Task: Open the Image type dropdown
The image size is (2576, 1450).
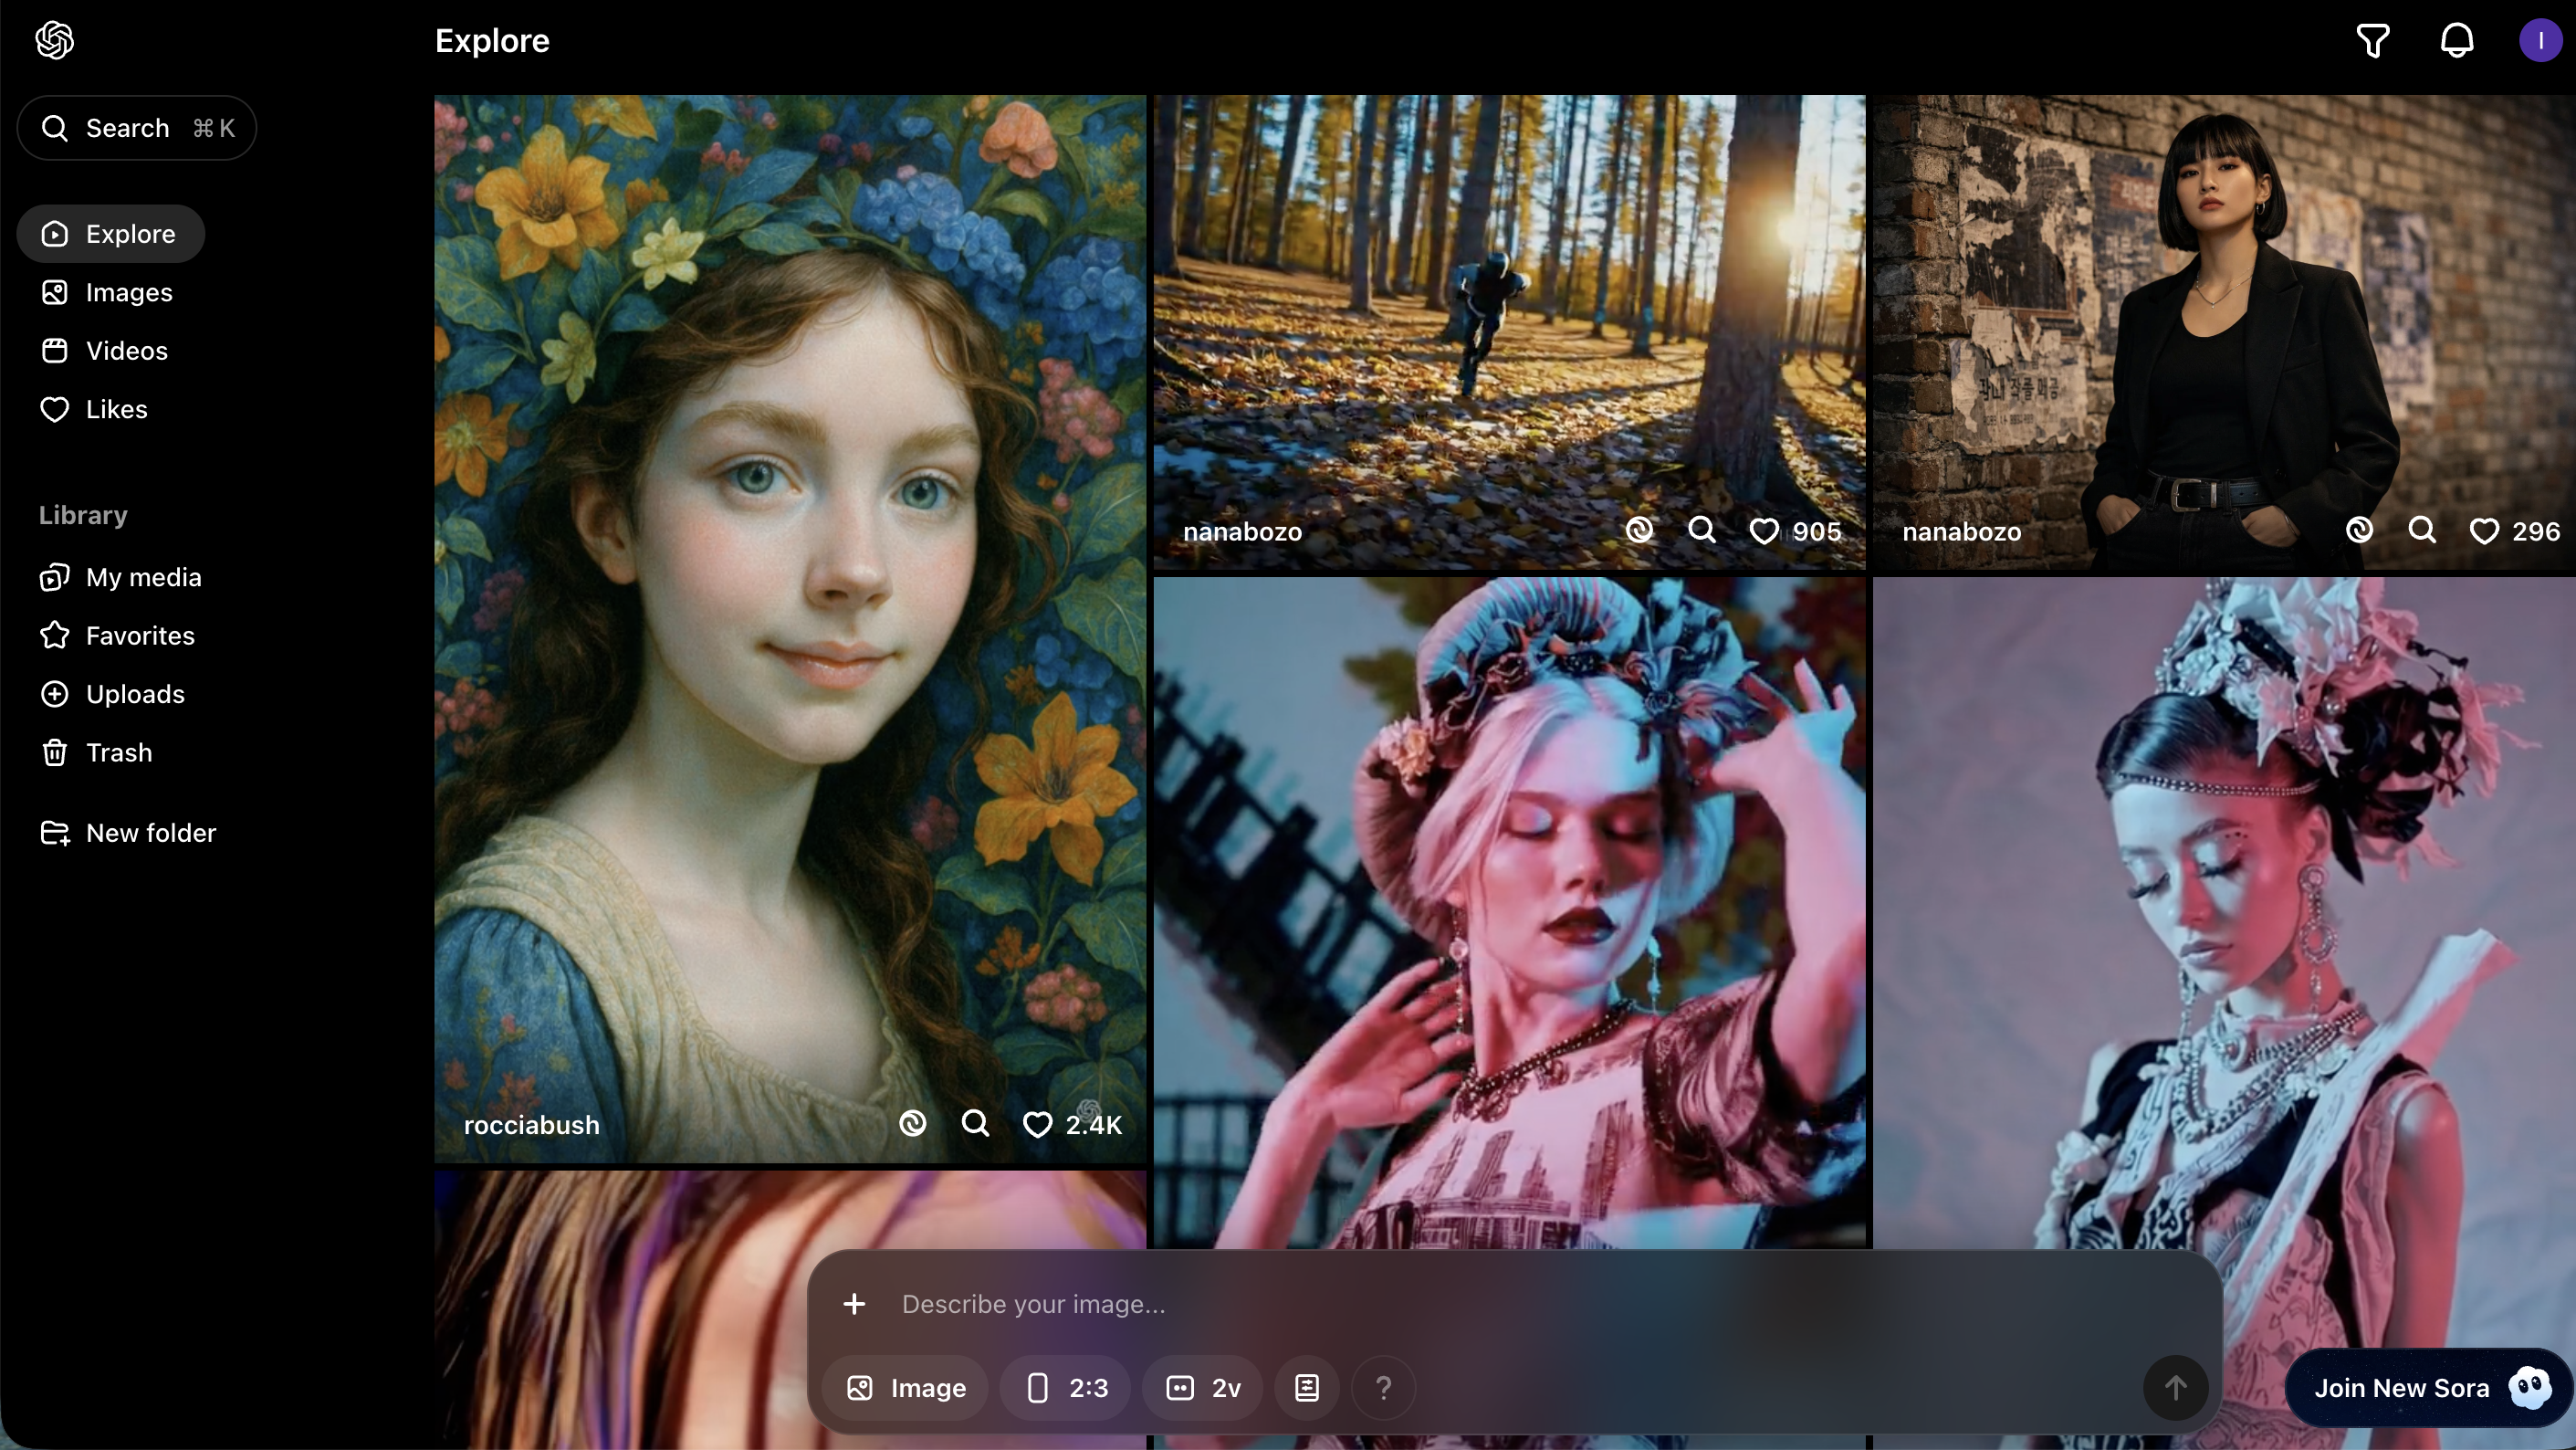Action: coord(906,1388)
